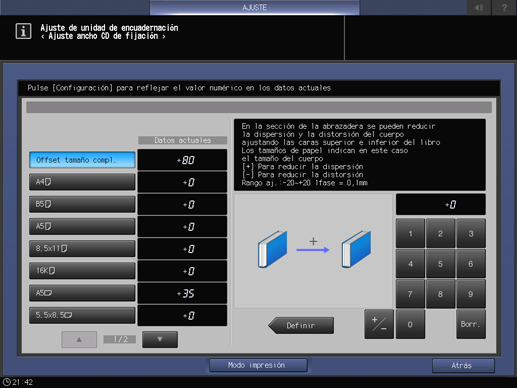
Task: Select 8.5x11 paper size option
Action: tap(82, 248)
